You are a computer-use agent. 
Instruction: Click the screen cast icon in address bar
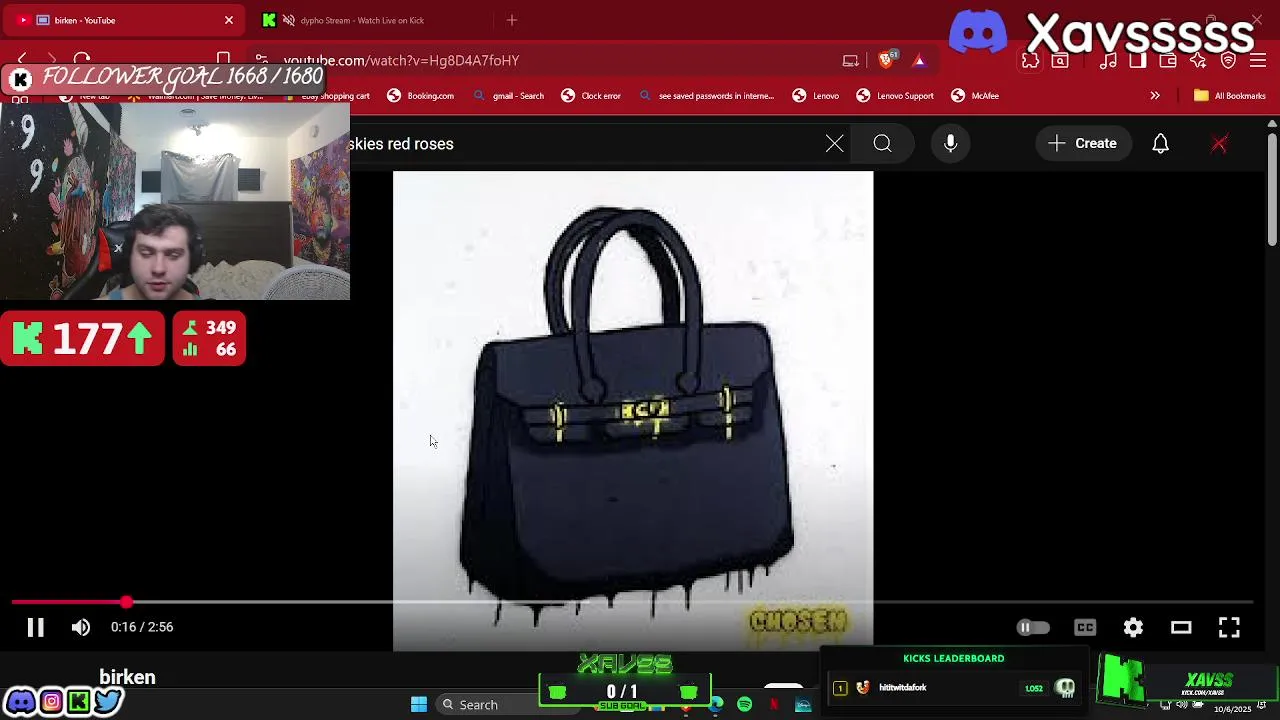(851, 61)
